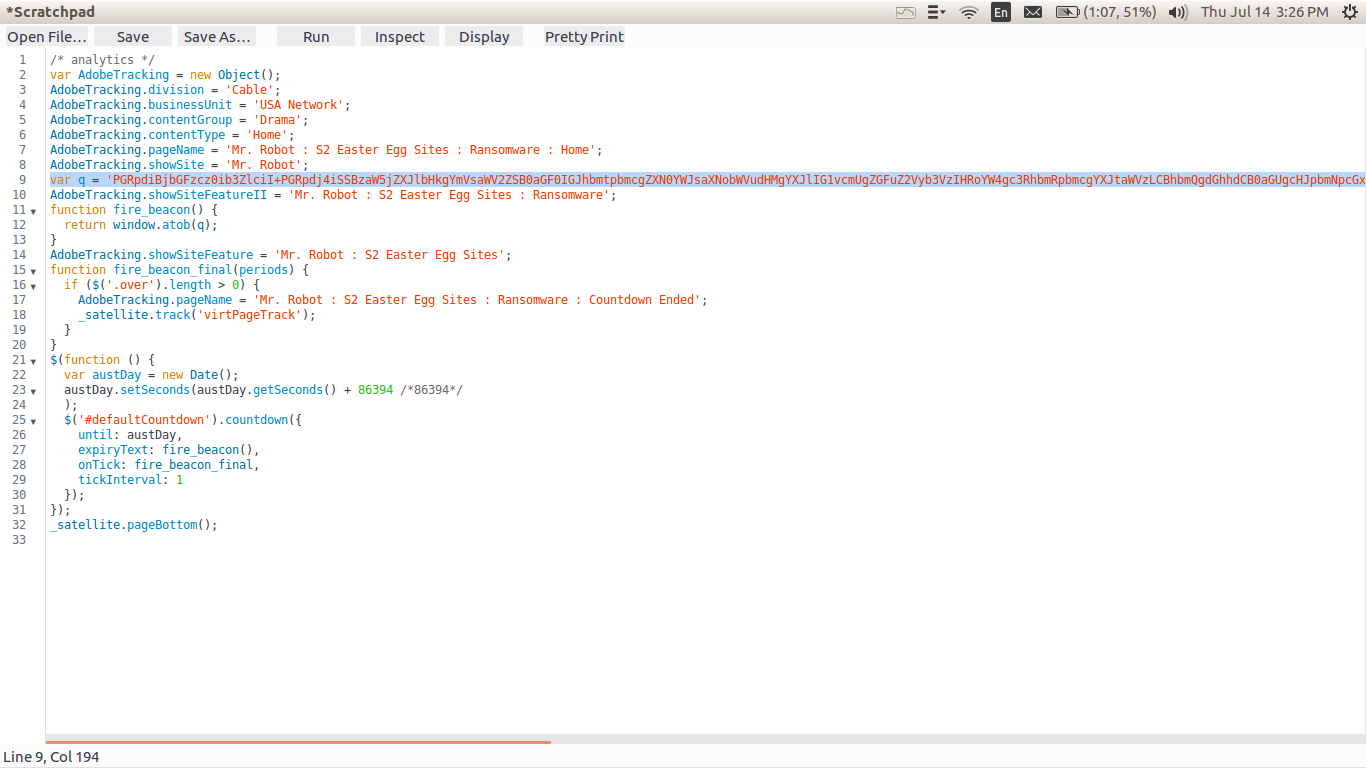Click the Inspect button
The width and height of the screenshot is (1366, 768).
click(400, 37)
